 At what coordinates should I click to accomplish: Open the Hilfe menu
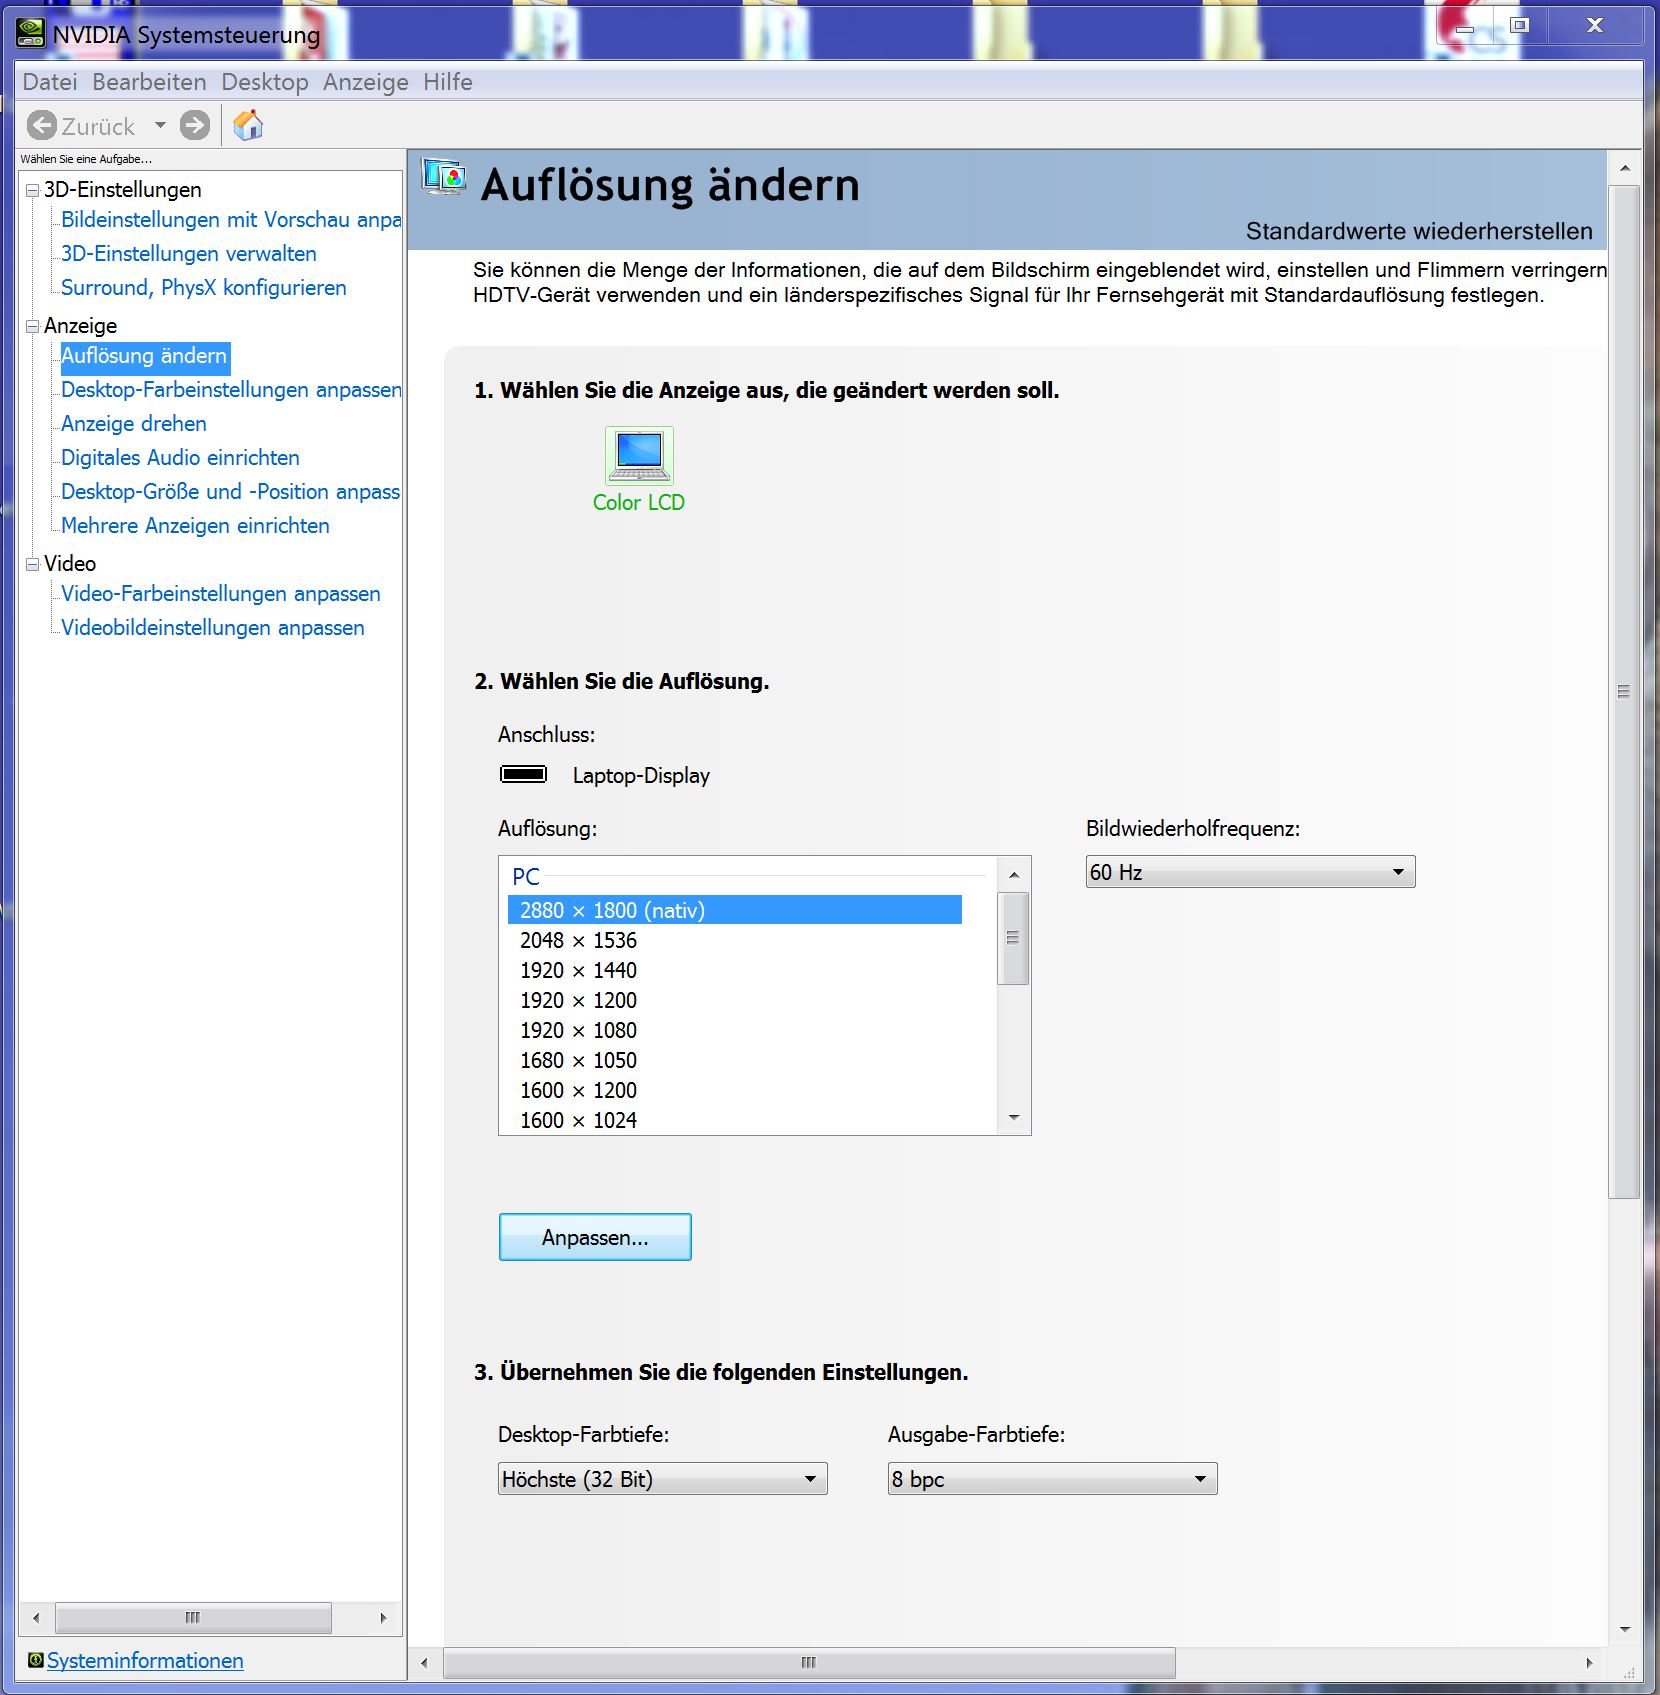point(447,82)
